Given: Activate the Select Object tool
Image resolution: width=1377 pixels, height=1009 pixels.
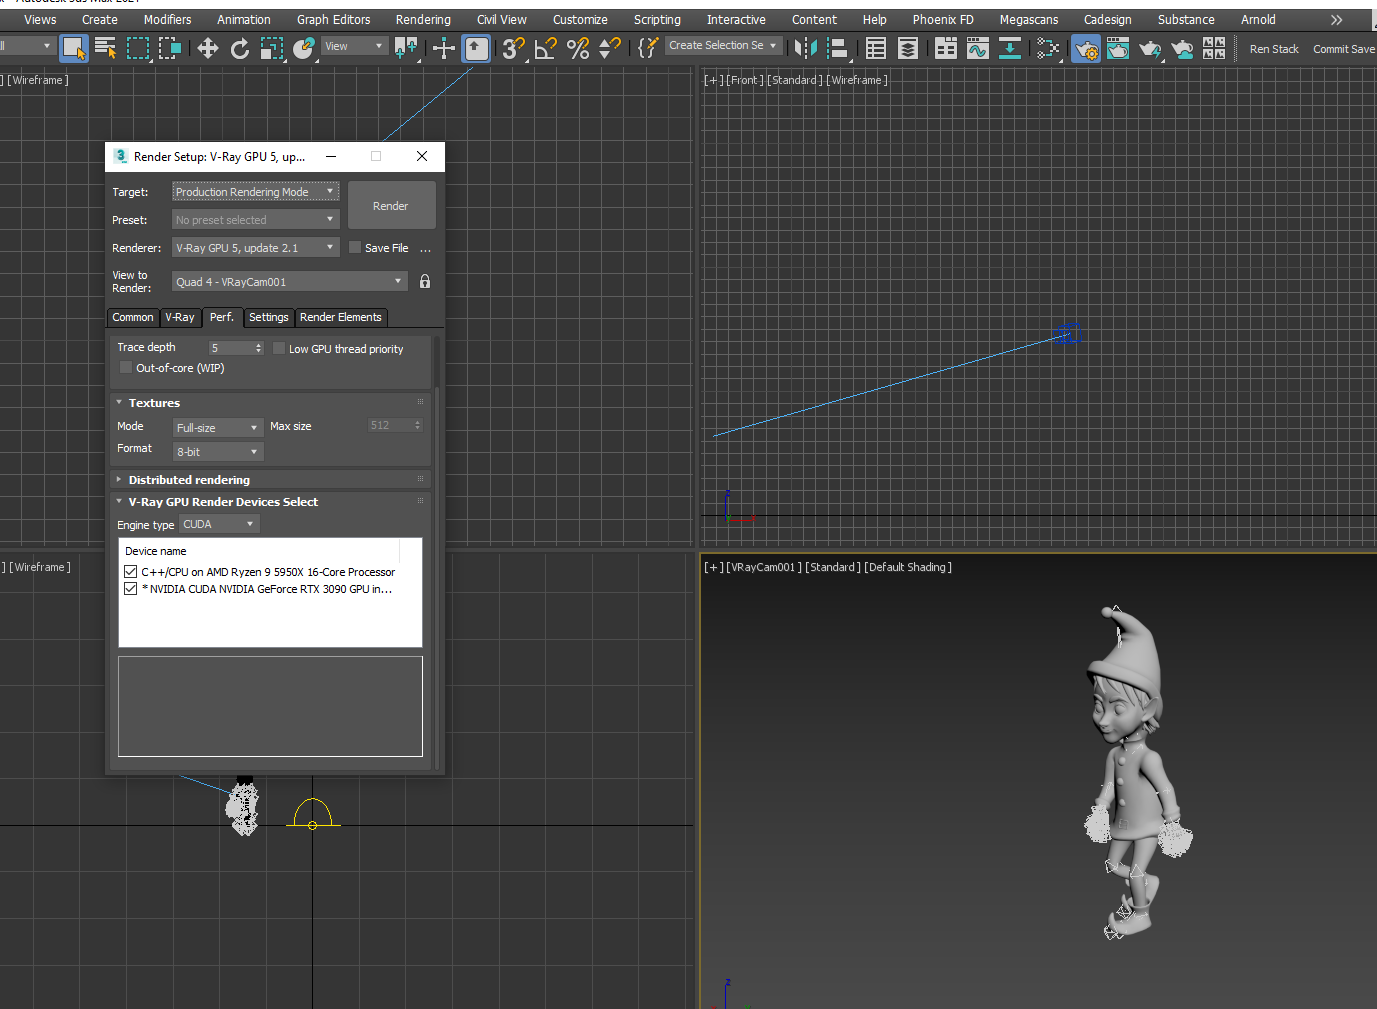Looking at the screenshot, I should point(74,48).
